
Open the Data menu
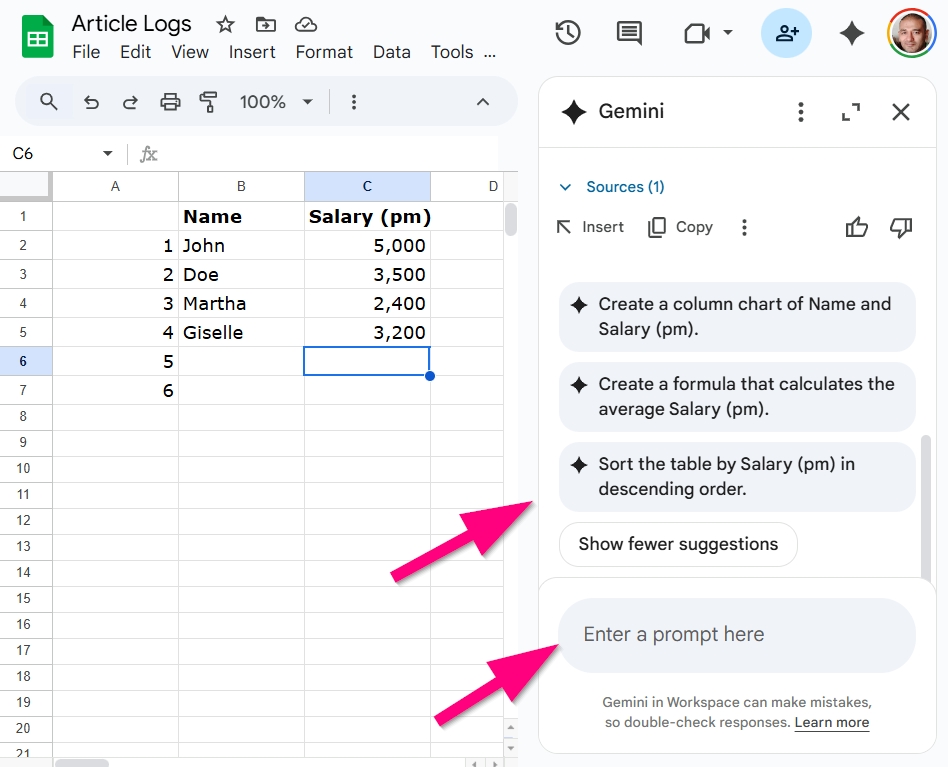pyautogui.click(x=392, y=52)
